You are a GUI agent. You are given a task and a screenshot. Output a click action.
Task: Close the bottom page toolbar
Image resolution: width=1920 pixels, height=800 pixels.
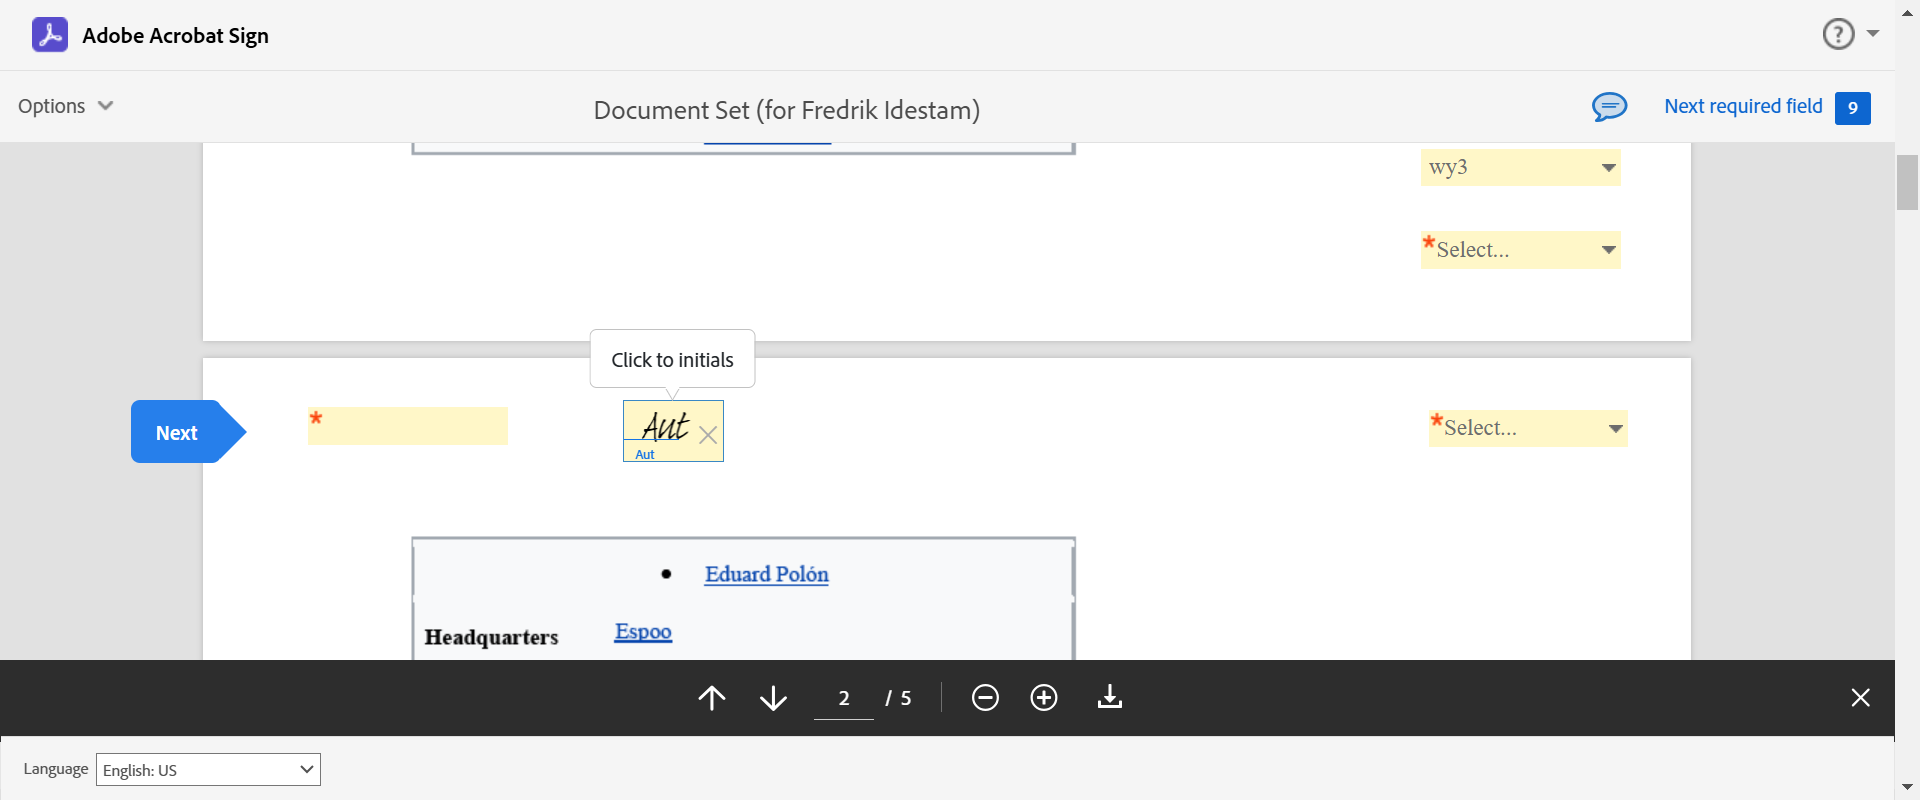click(1860, 697)
